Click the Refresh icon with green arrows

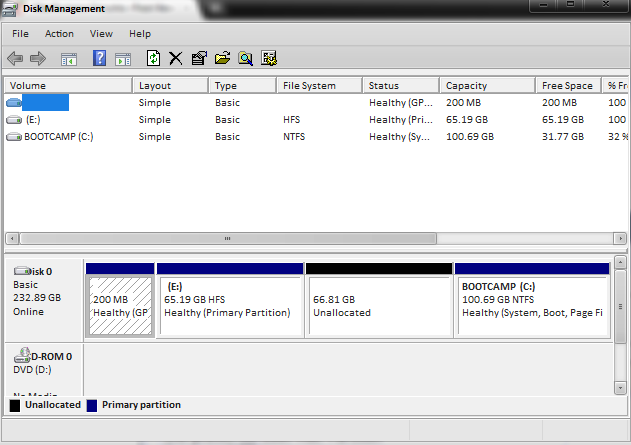click(x=153, y=58)
